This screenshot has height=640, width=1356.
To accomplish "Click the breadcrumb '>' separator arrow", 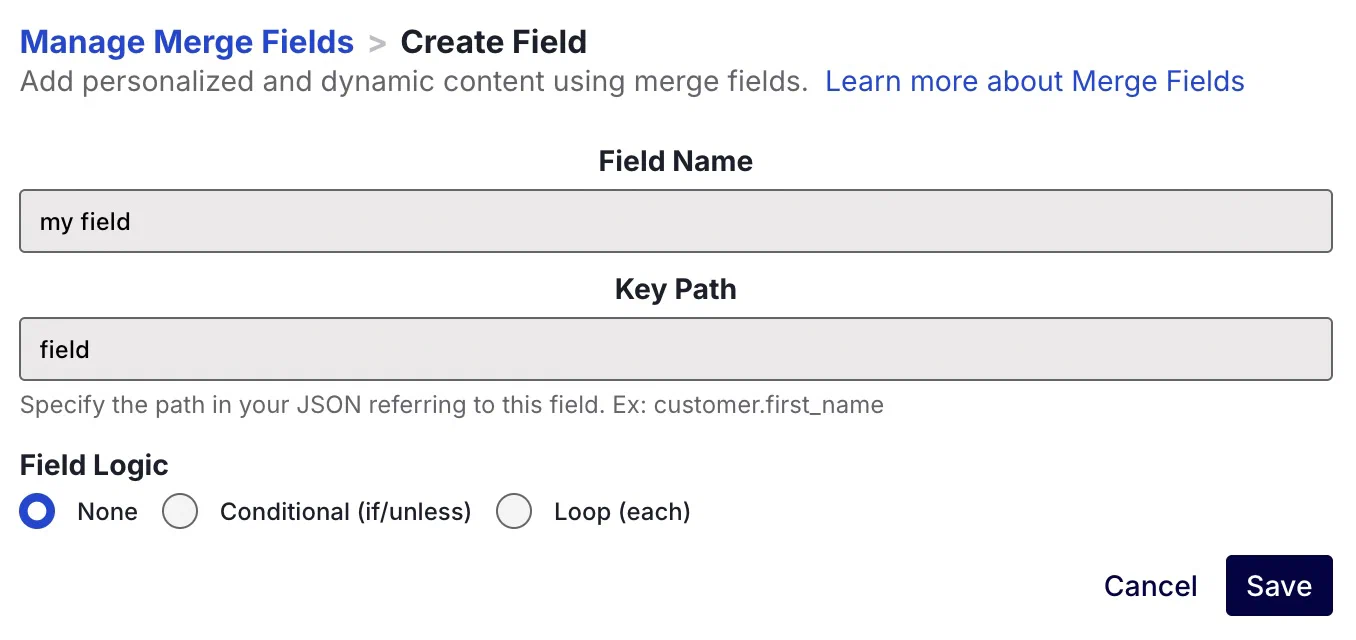I will point(377,43).
